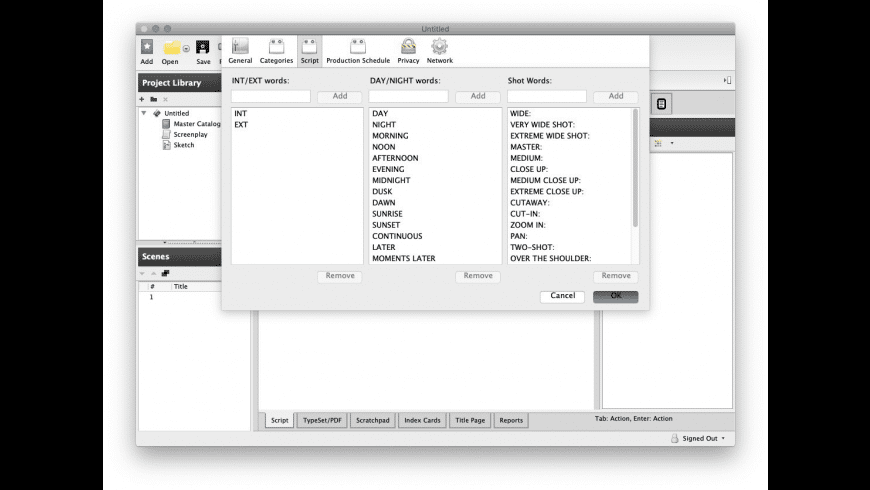The height and width of the screenshot is (490, 870).
Task: Select MEDIUM CLOSE UP: entry
Action: pyautogui.click(x=545, y=180)
